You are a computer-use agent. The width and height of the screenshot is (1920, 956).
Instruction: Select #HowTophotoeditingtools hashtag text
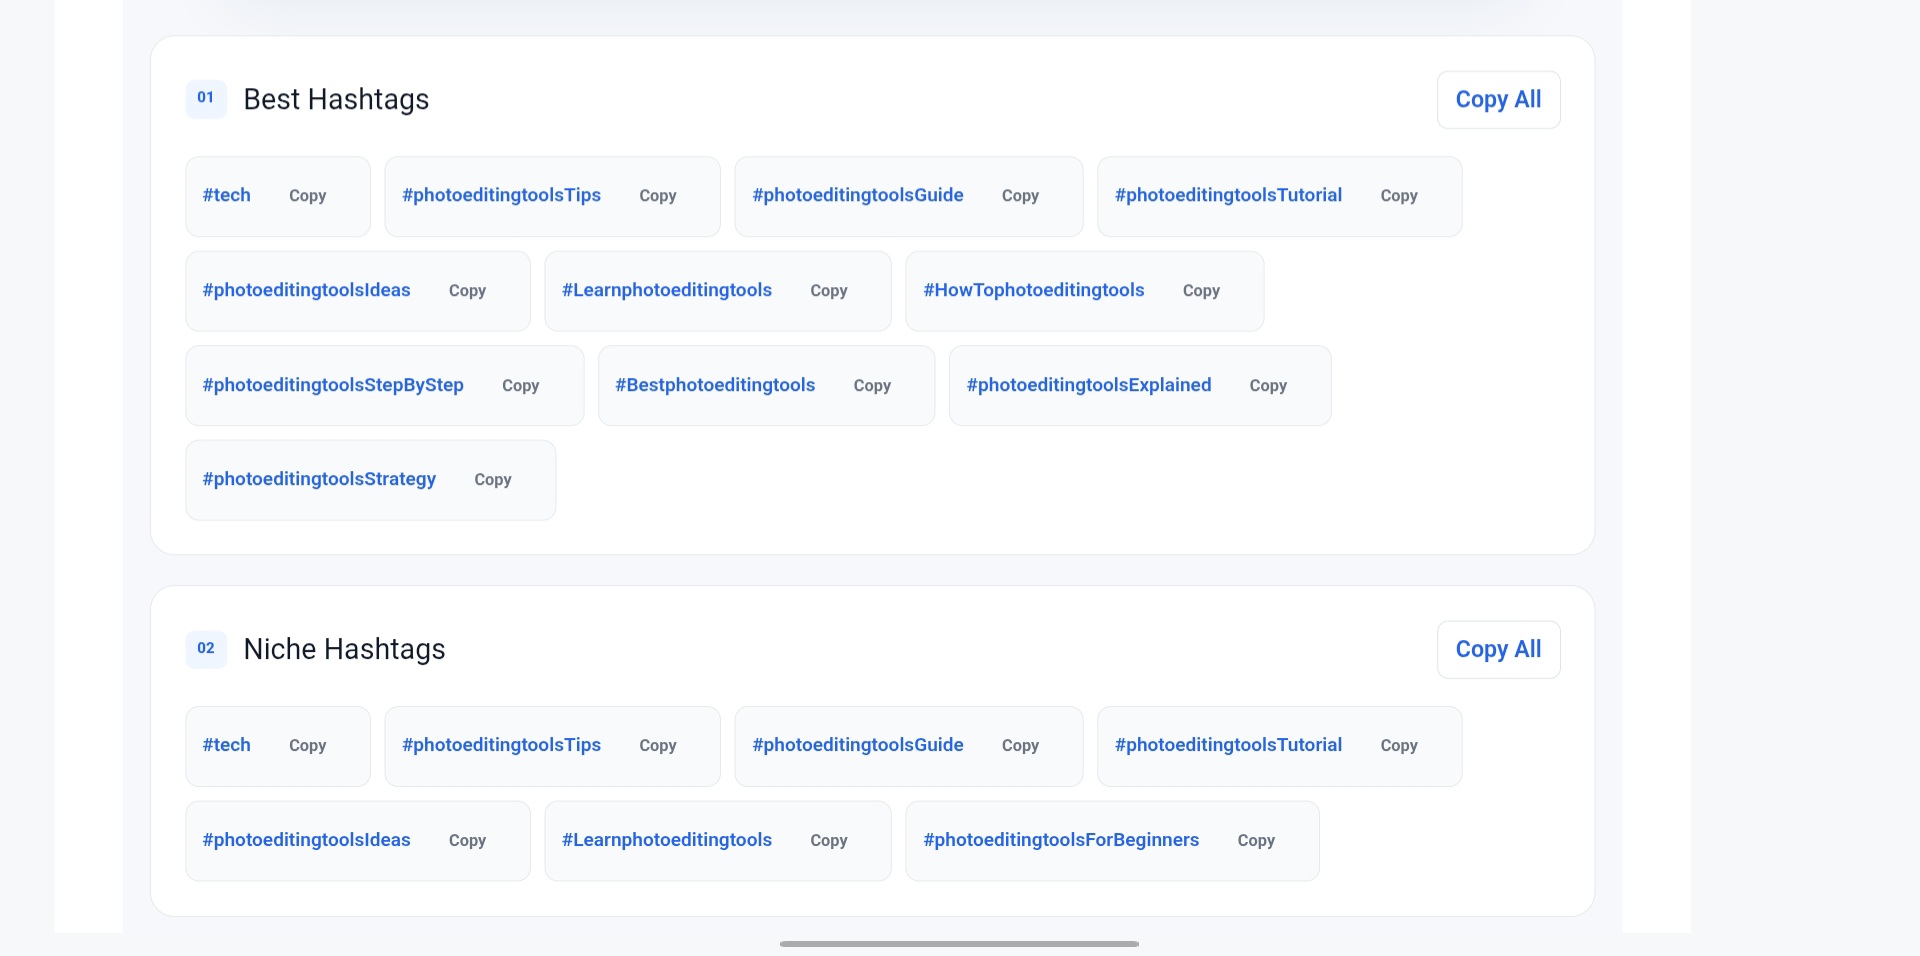click(x=1033, y=290)
